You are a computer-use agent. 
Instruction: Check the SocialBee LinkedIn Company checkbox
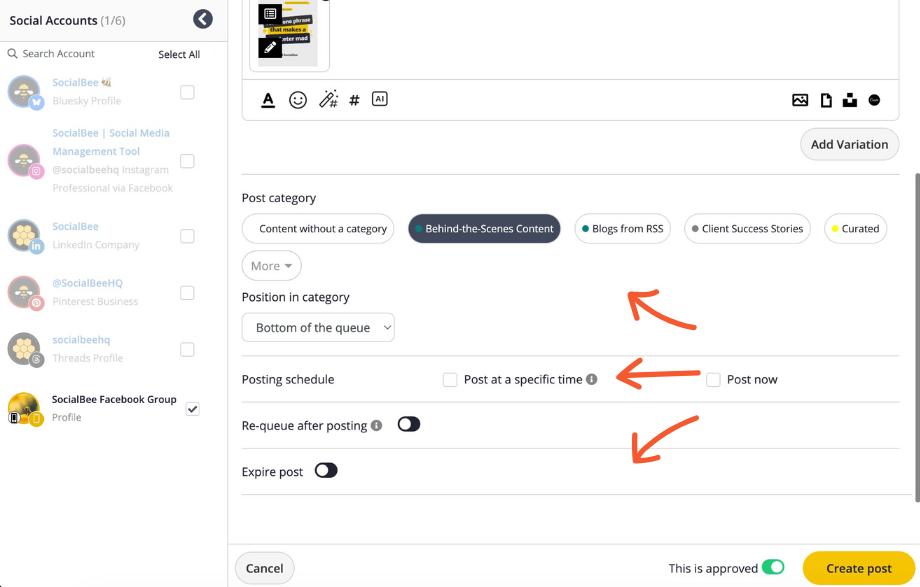pos(187,236)
